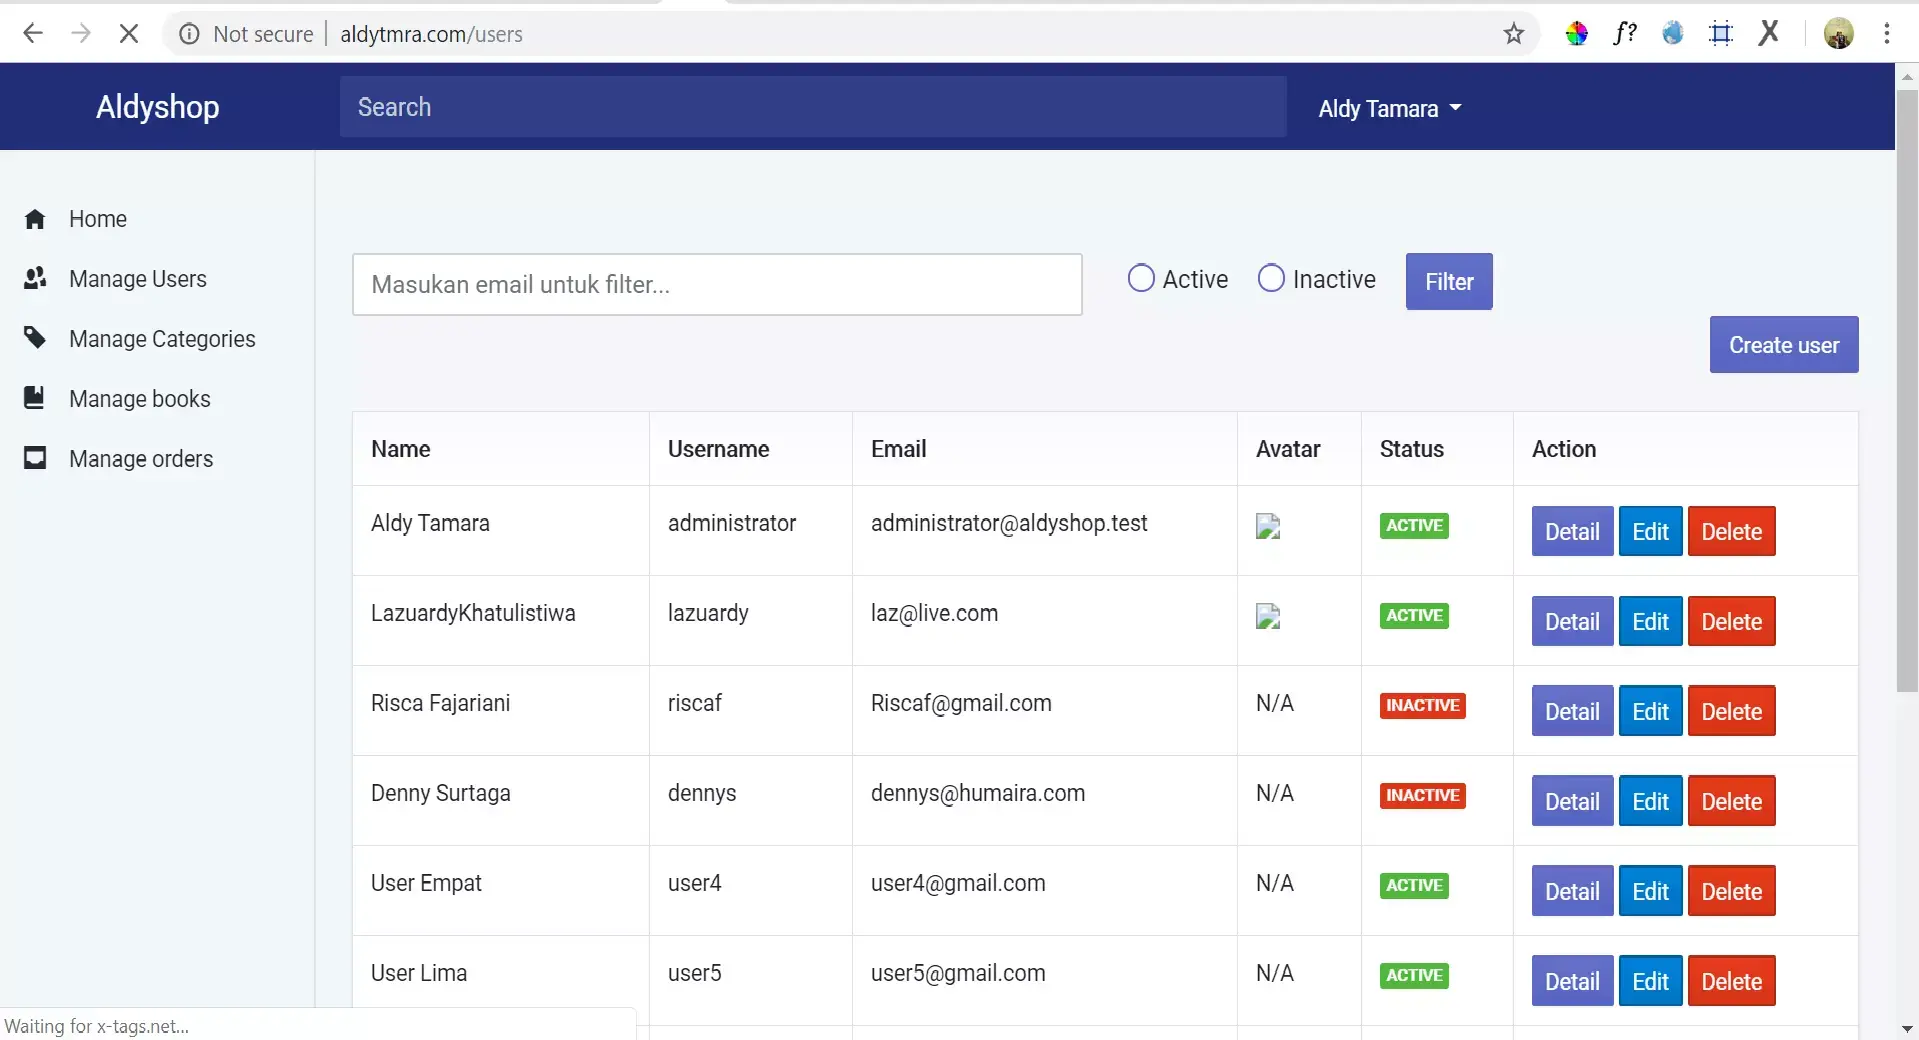Click the Home house icon in sidebar

click(35, 219)
